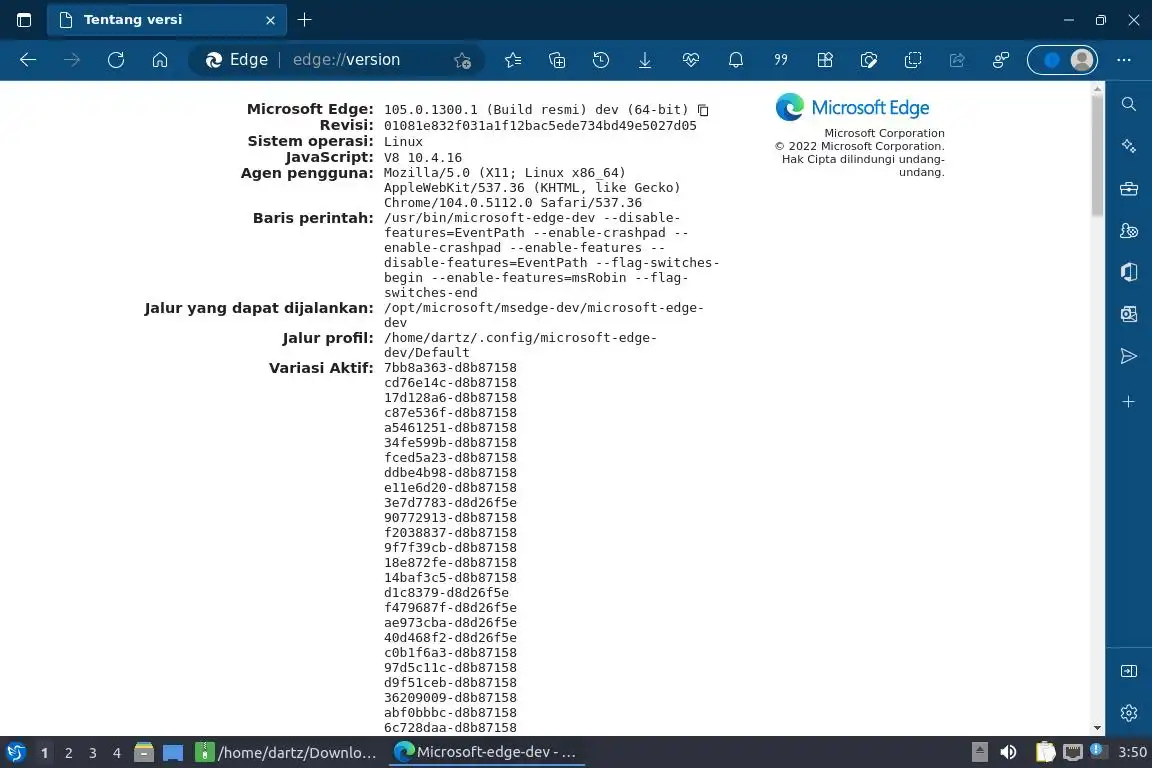Open the update notifier tray icon
The image size is (1152, 768).
pyautogui.click(x=1096, y=750)
